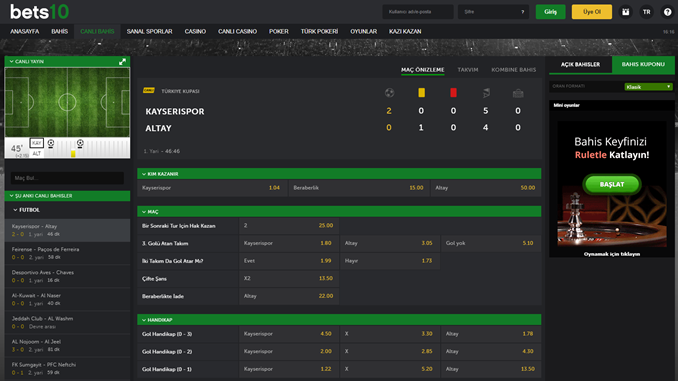Click the live pitch video thumbnail
The width and height of the screenshot is (678, 381).
(67, 102)
